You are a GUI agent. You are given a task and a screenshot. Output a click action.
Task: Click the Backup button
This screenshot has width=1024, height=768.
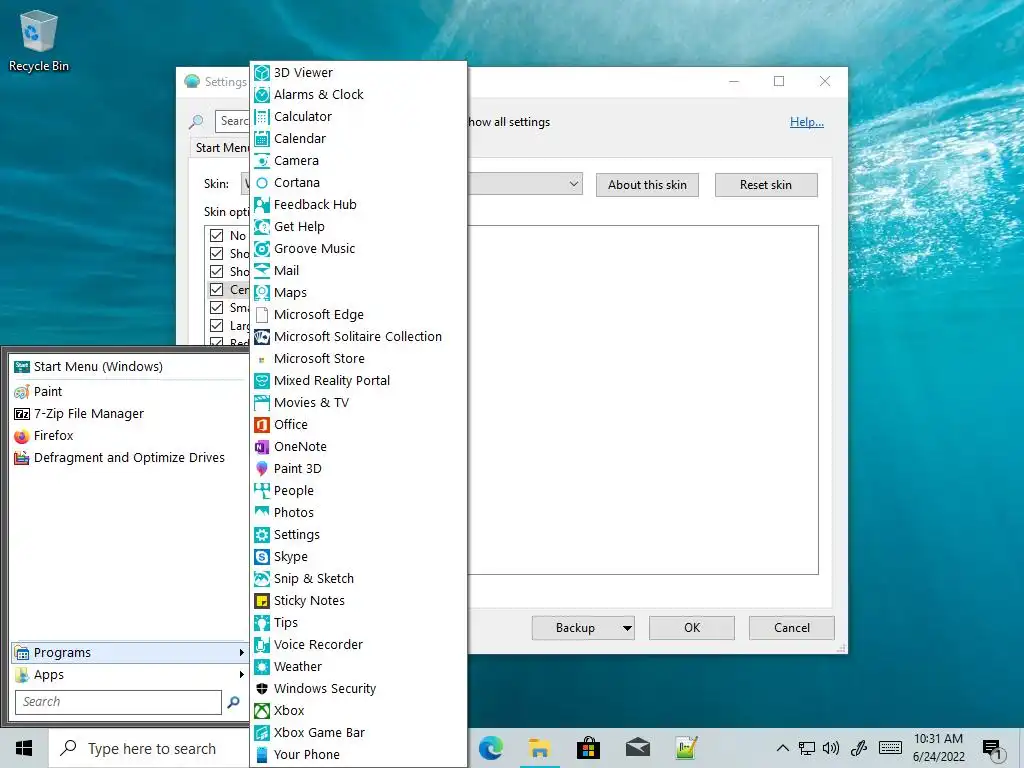tap(575, 628)
